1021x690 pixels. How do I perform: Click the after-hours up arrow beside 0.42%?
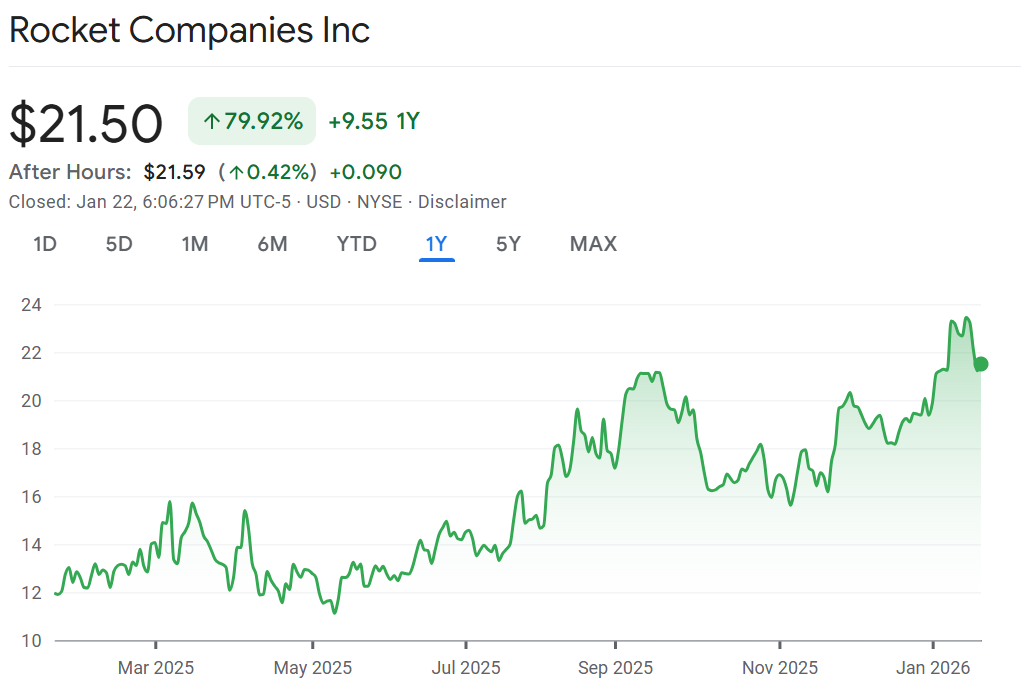237,172
